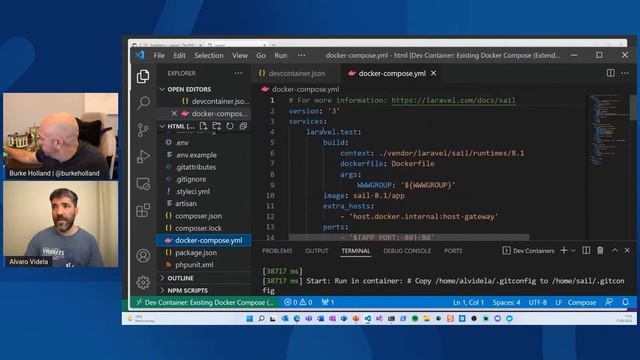Open .env.example in the file tree
The height and width of the screenshot is (360, 640).
coord(196,155)
